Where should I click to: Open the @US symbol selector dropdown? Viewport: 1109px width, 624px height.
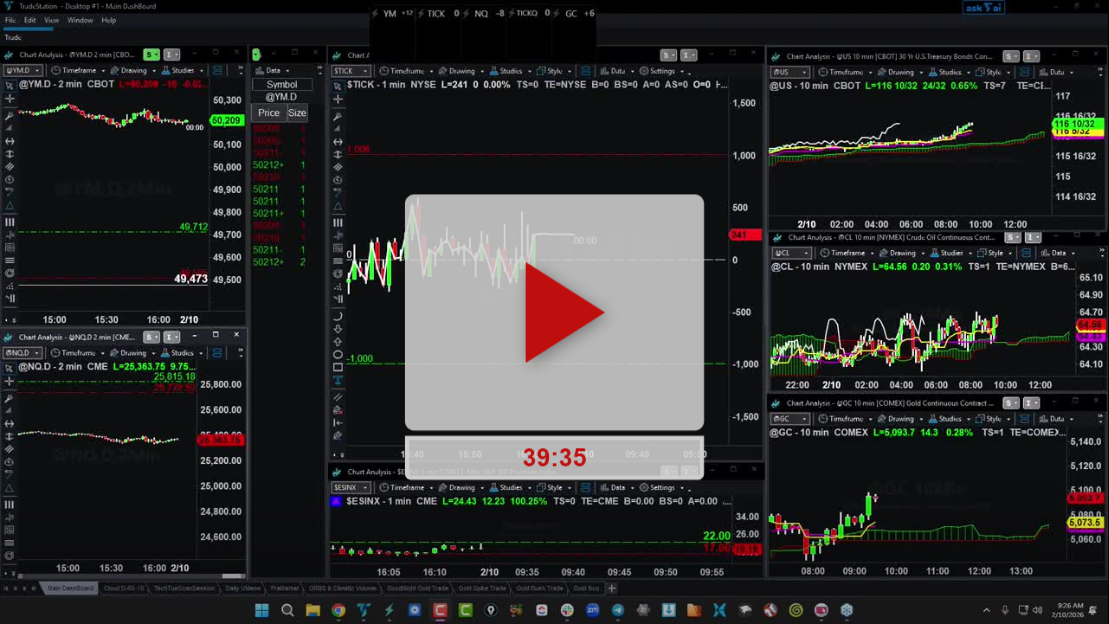tap(790, 72)
